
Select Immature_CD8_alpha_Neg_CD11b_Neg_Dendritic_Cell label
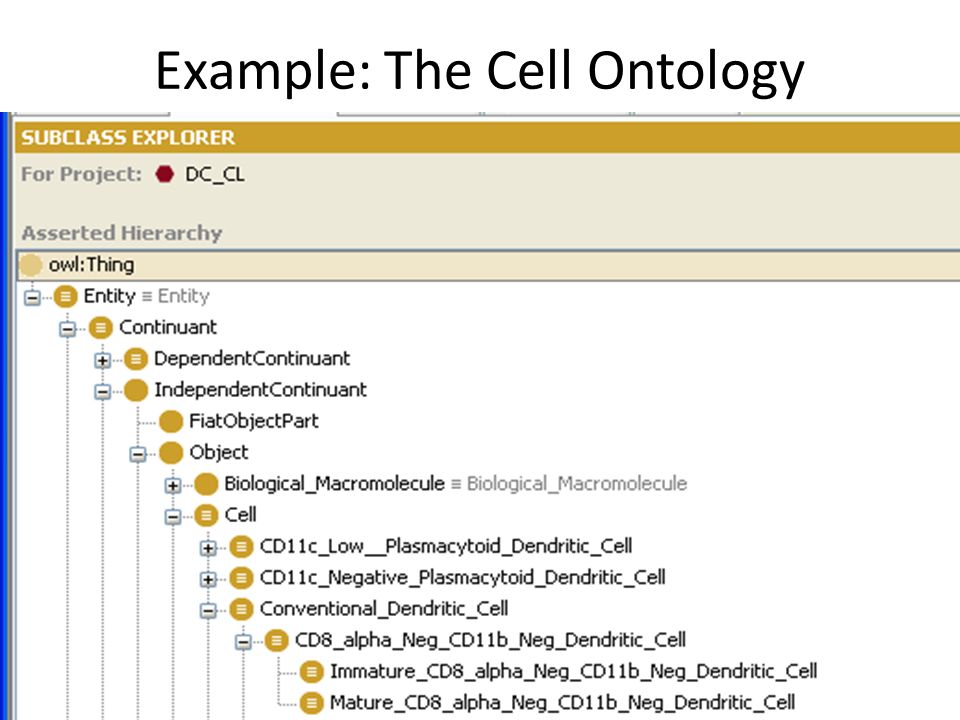574,672
